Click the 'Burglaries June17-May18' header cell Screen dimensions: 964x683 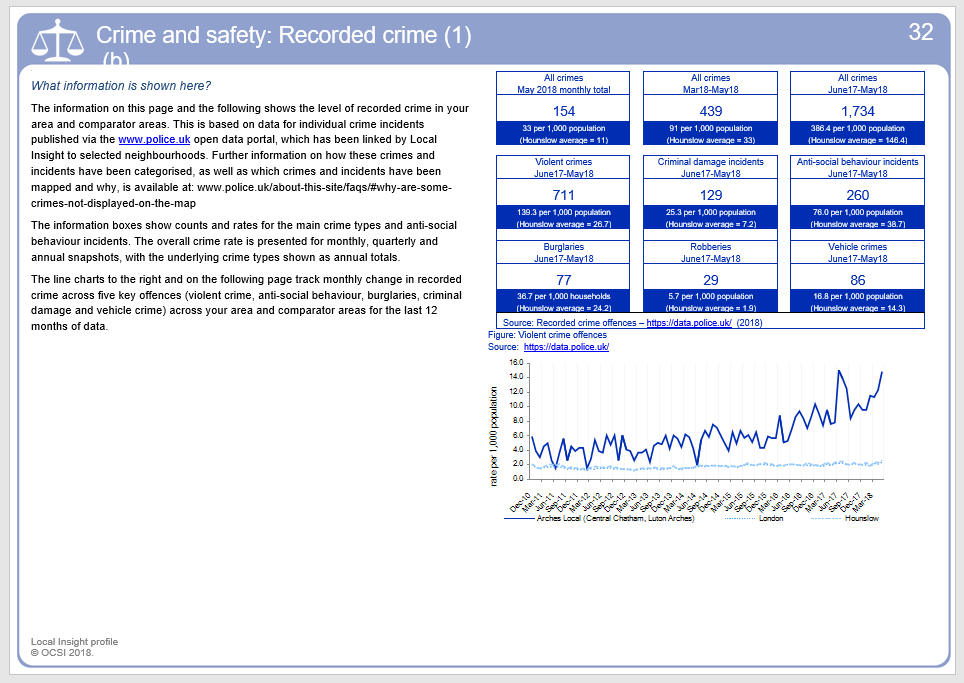click(x=563, y=252)
